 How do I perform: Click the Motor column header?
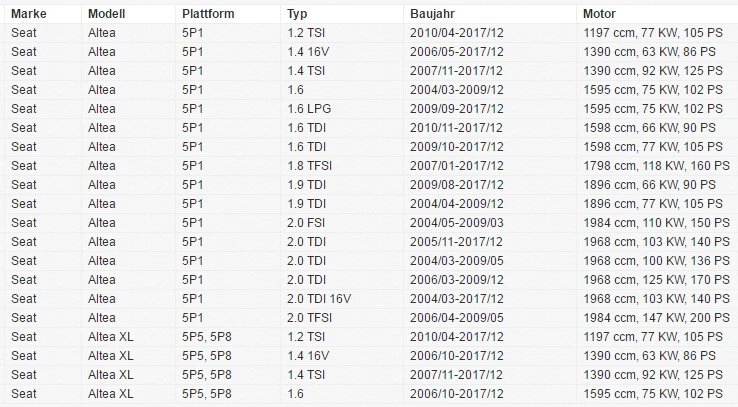click(x=657, y=14)
